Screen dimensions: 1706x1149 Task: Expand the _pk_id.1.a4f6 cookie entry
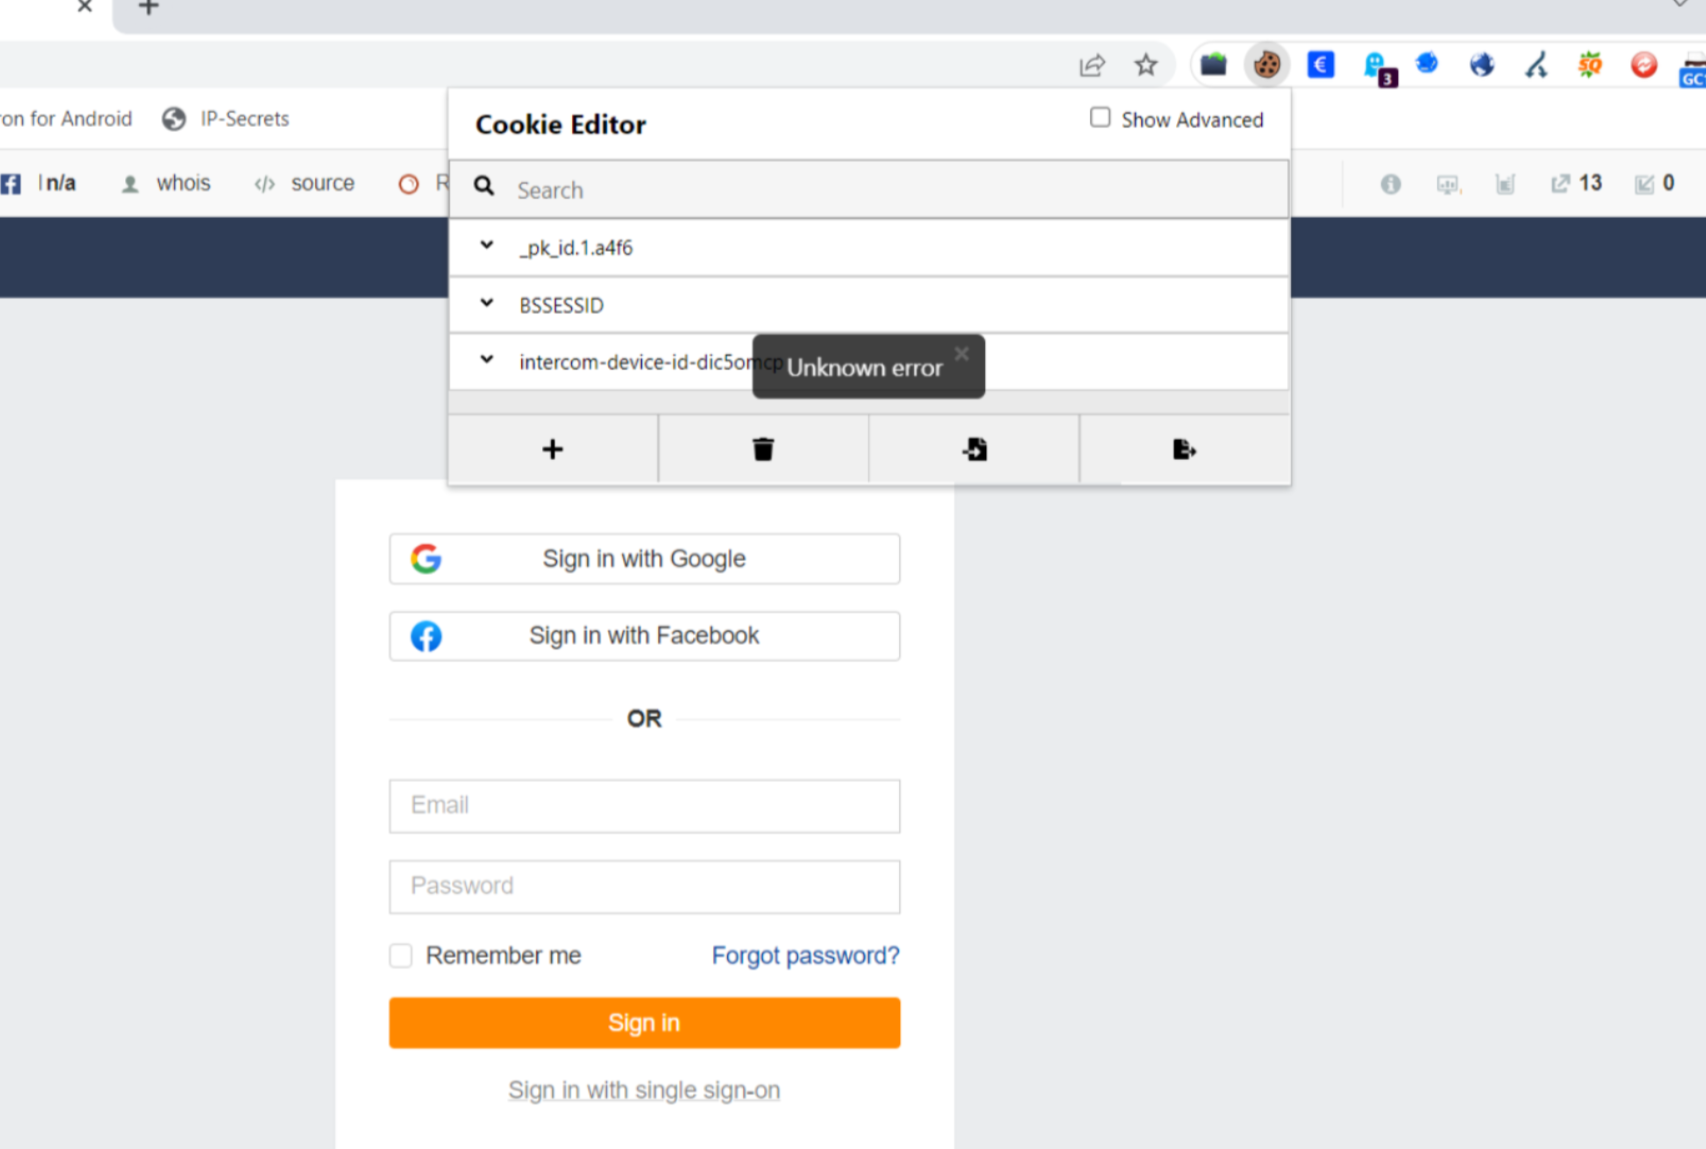pyautogui.click(x=487, y=246)
